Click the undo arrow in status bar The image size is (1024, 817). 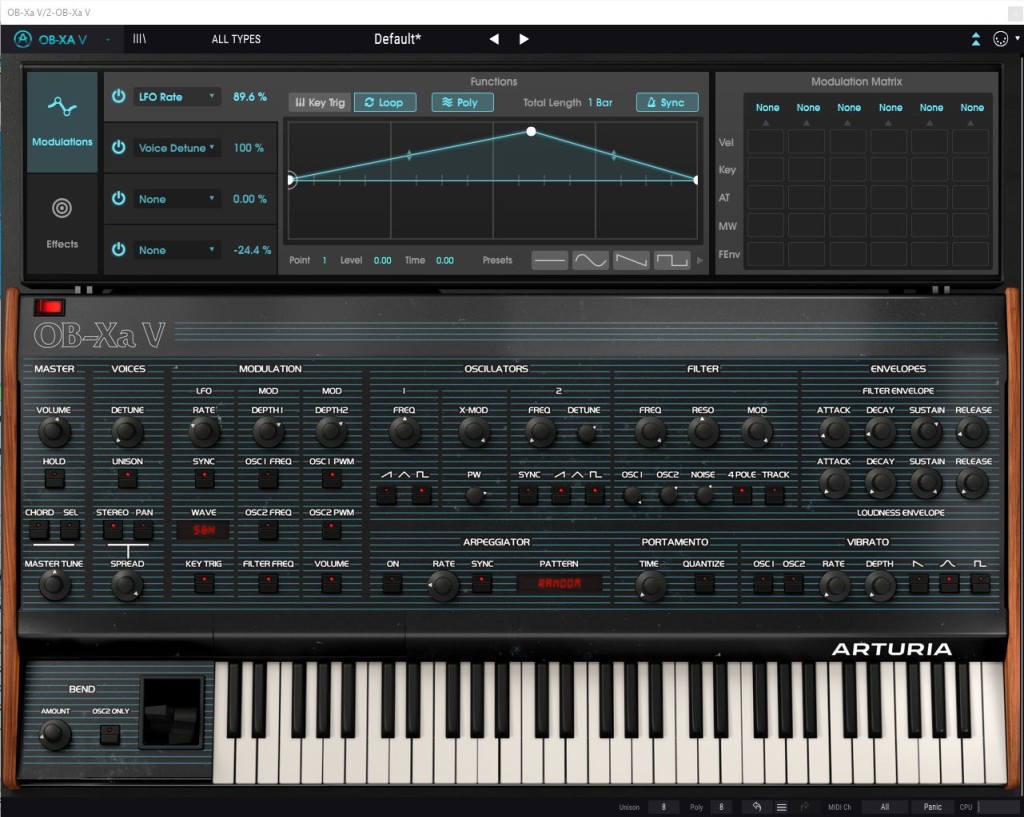click(x=757, y=807)
